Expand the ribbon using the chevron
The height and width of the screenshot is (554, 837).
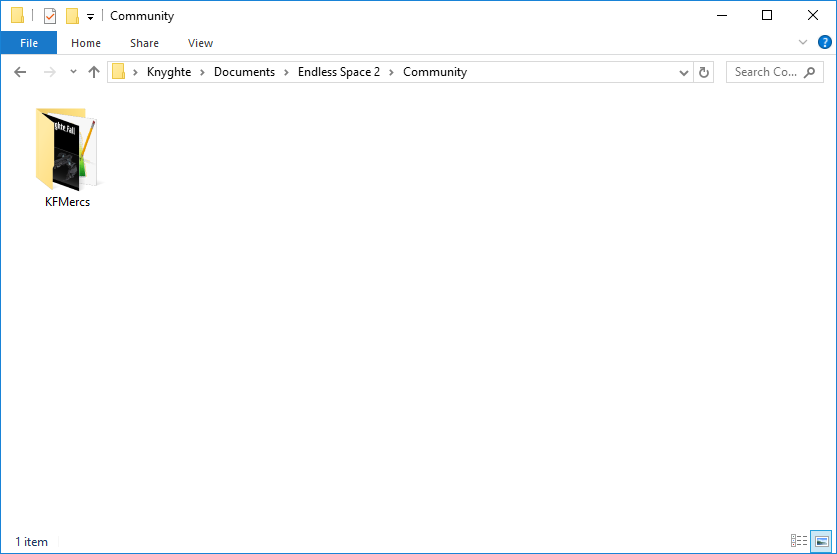(803, 43)
